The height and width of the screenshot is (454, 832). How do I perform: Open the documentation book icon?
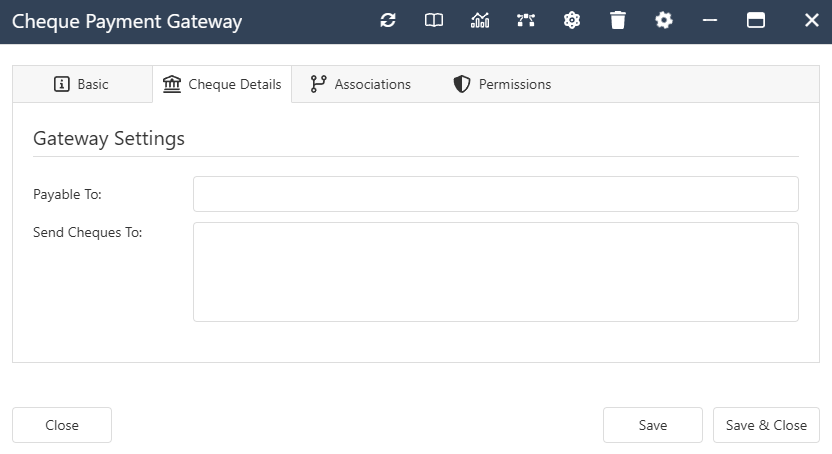pos(434,21)
